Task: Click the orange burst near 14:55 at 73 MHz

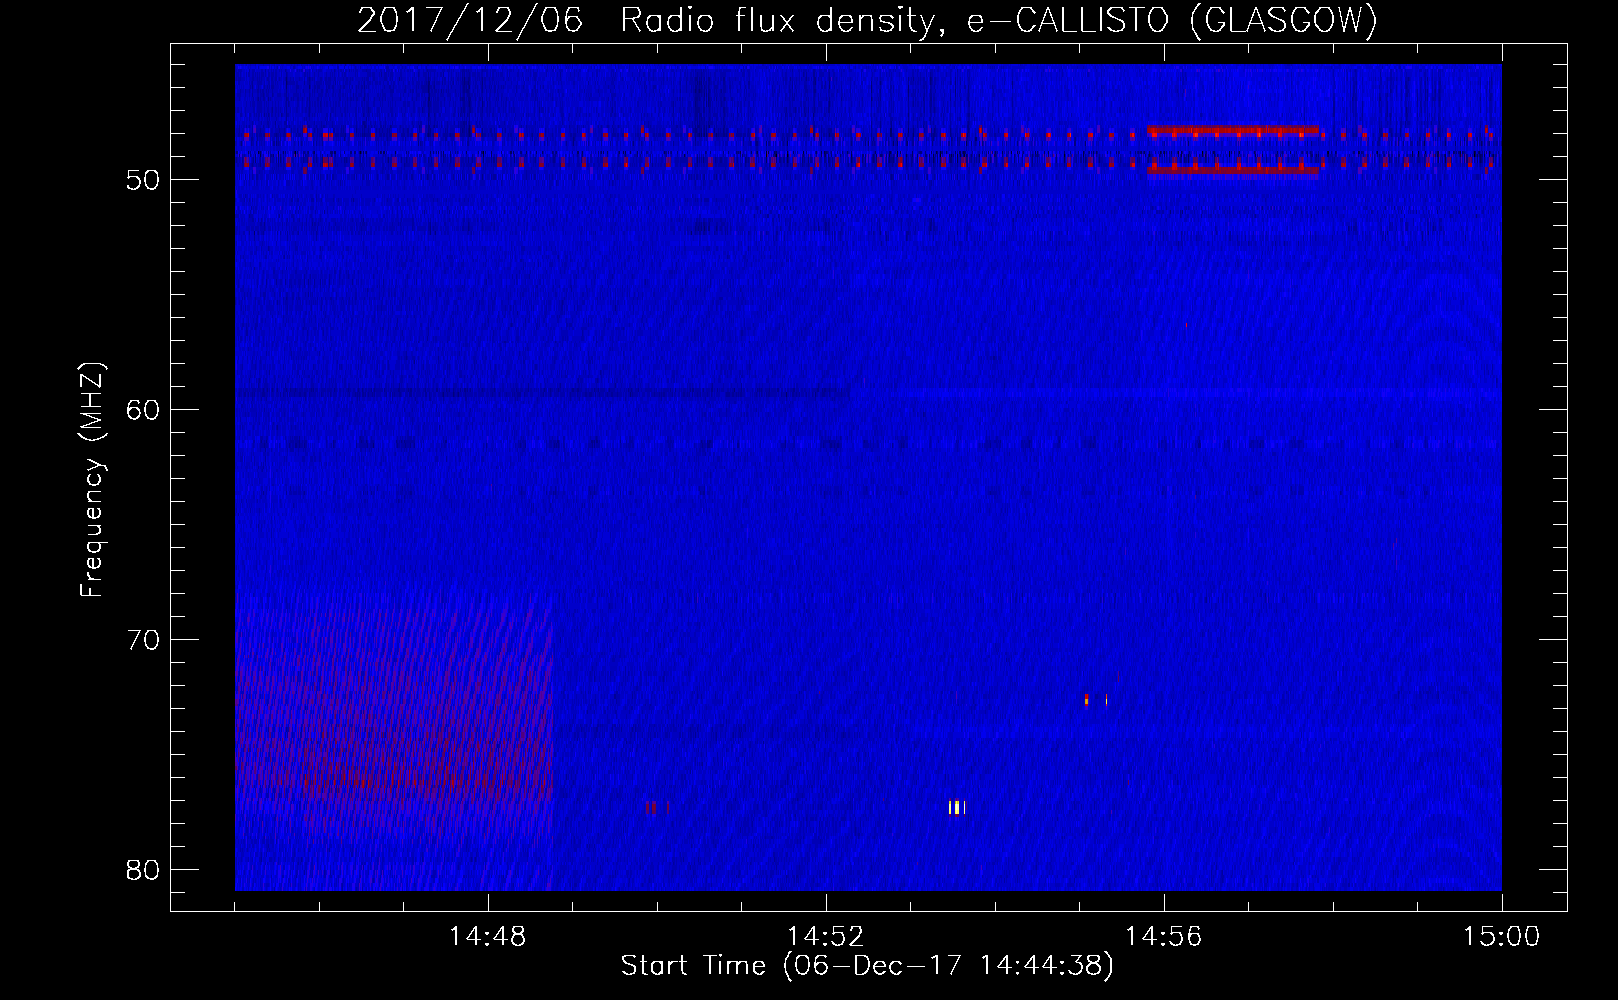Action: 1086,699
